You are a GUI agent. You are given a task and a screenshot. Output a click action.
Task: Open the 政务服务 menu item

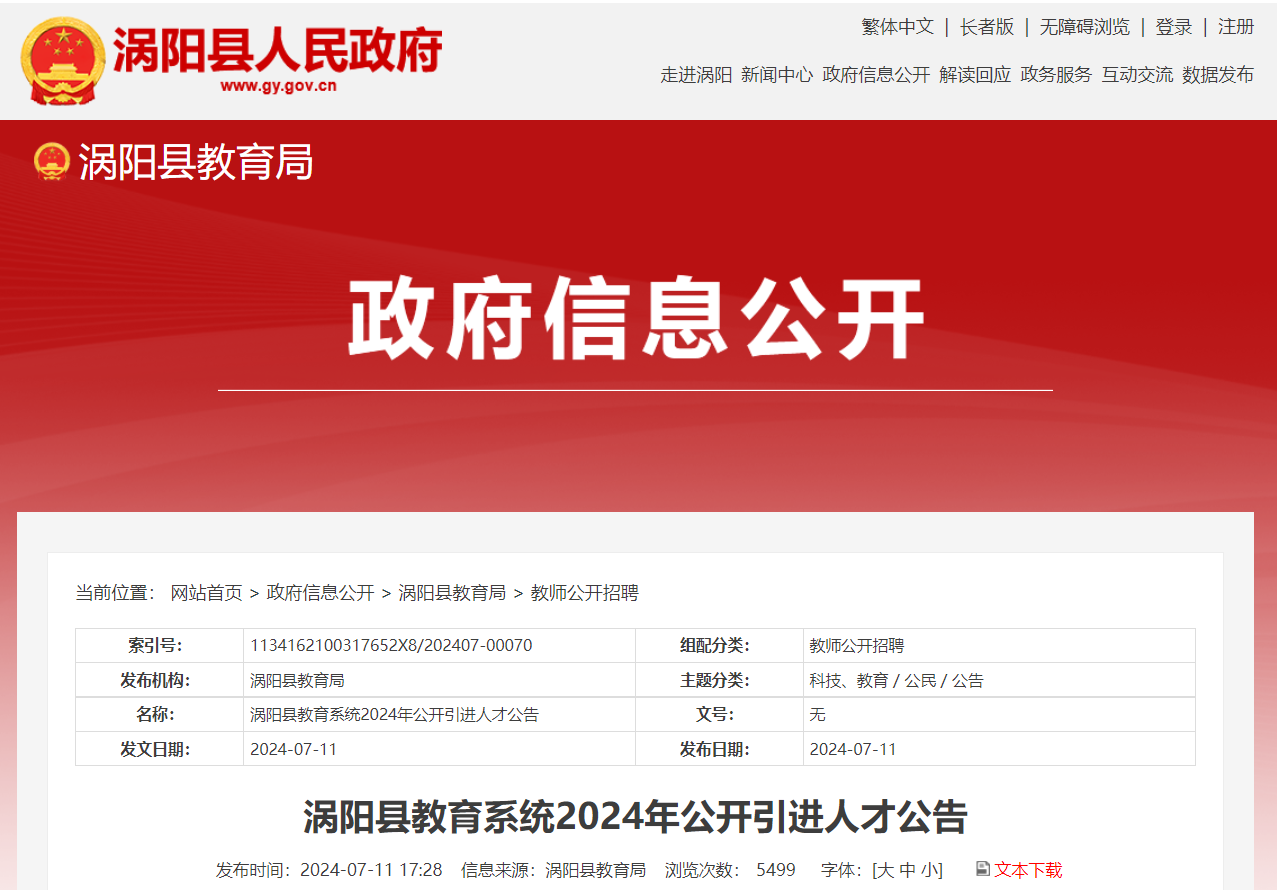(1055, 75)
